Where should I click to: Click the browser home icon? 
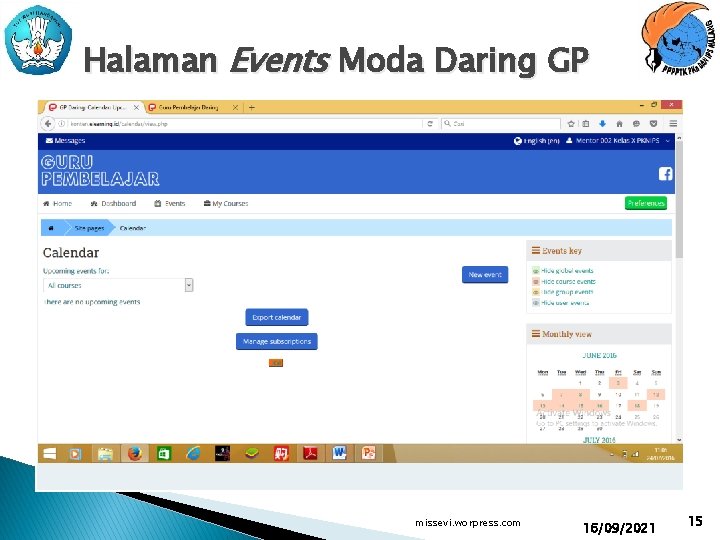[x=619, y=124]
